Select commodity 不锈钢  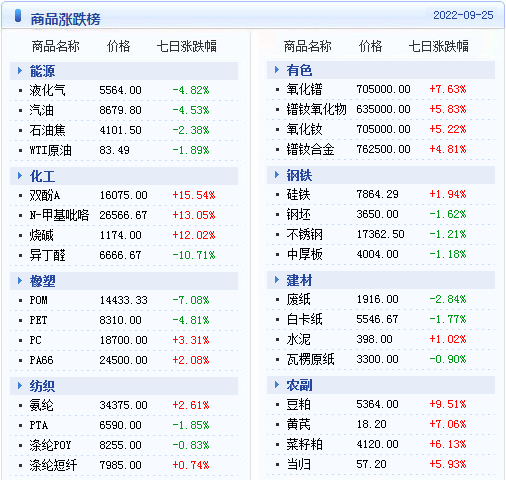pyautogui.click(x=304, y=234)
